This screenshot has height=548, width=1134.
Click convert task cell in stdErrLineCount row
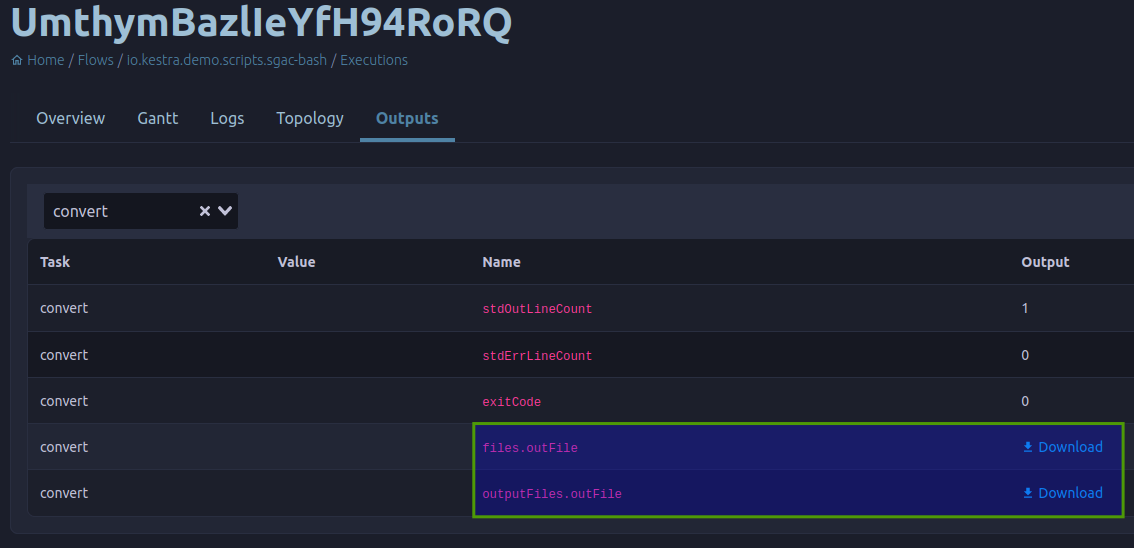coord(64,355)
